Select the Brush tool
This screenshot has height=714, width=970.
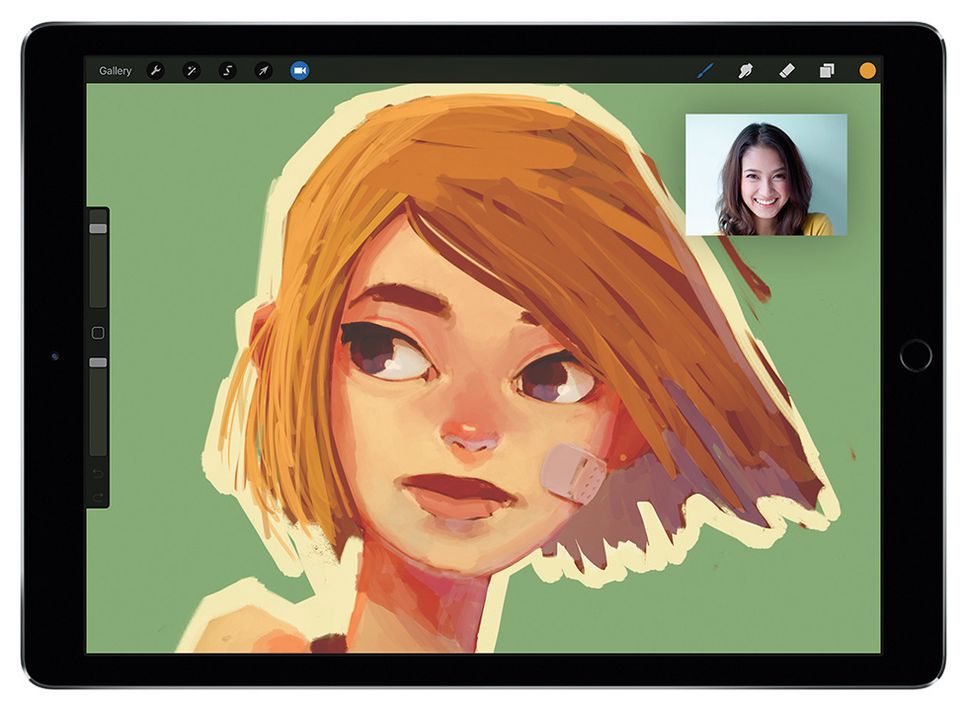pyautogui.click(x=705, y=70)
